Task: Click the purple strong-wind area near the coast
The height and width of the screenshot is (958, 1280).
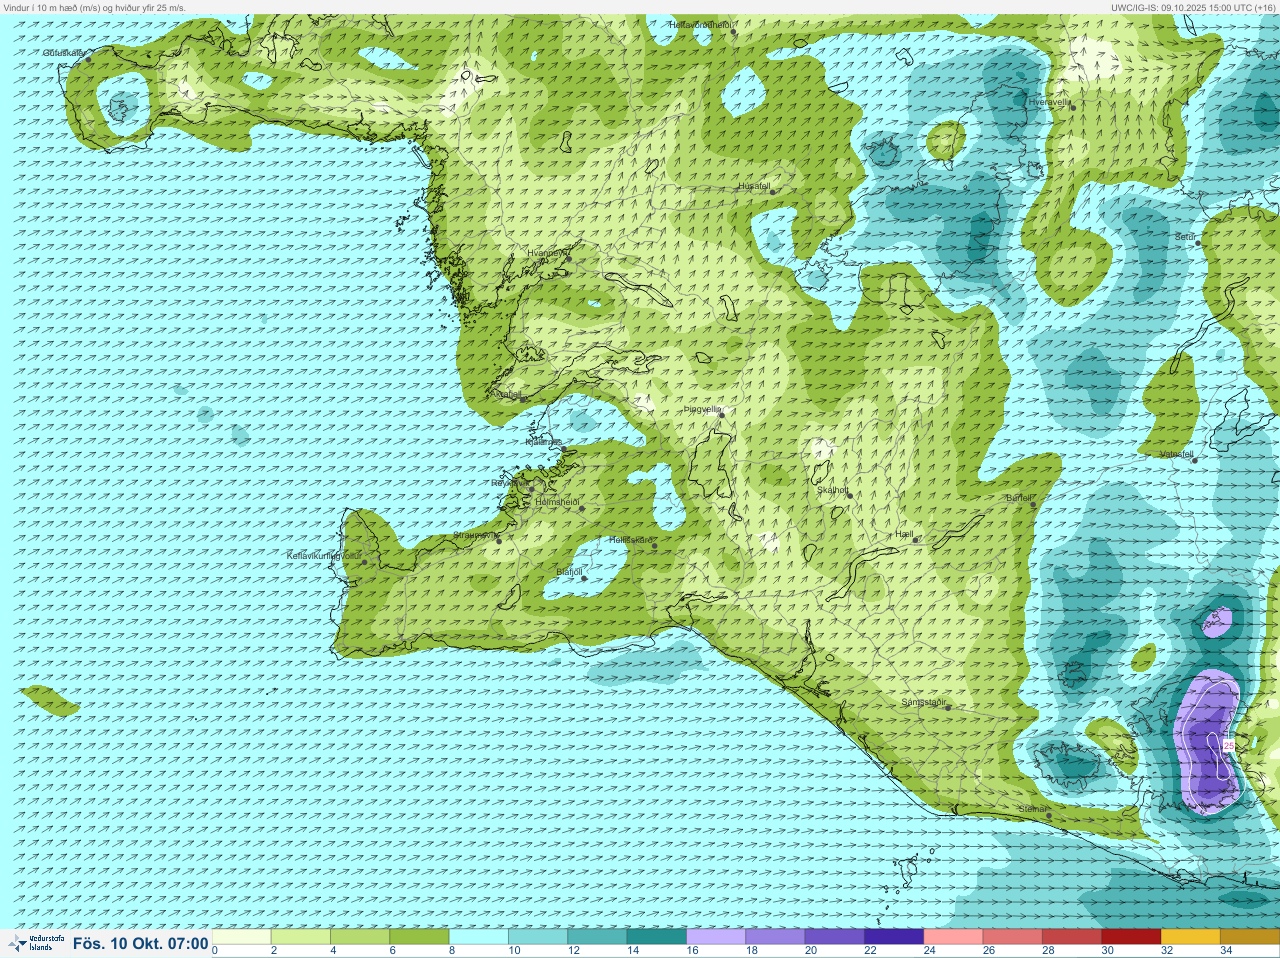Action: pos(1207,742)
